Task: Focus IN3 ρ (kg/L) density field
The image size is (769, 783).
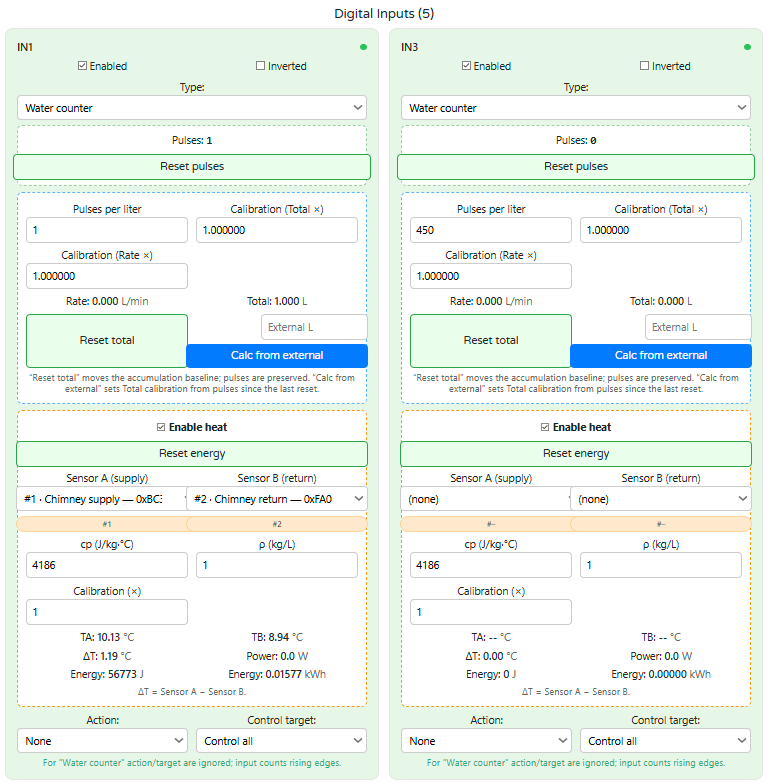Action: tap(661, 565)
